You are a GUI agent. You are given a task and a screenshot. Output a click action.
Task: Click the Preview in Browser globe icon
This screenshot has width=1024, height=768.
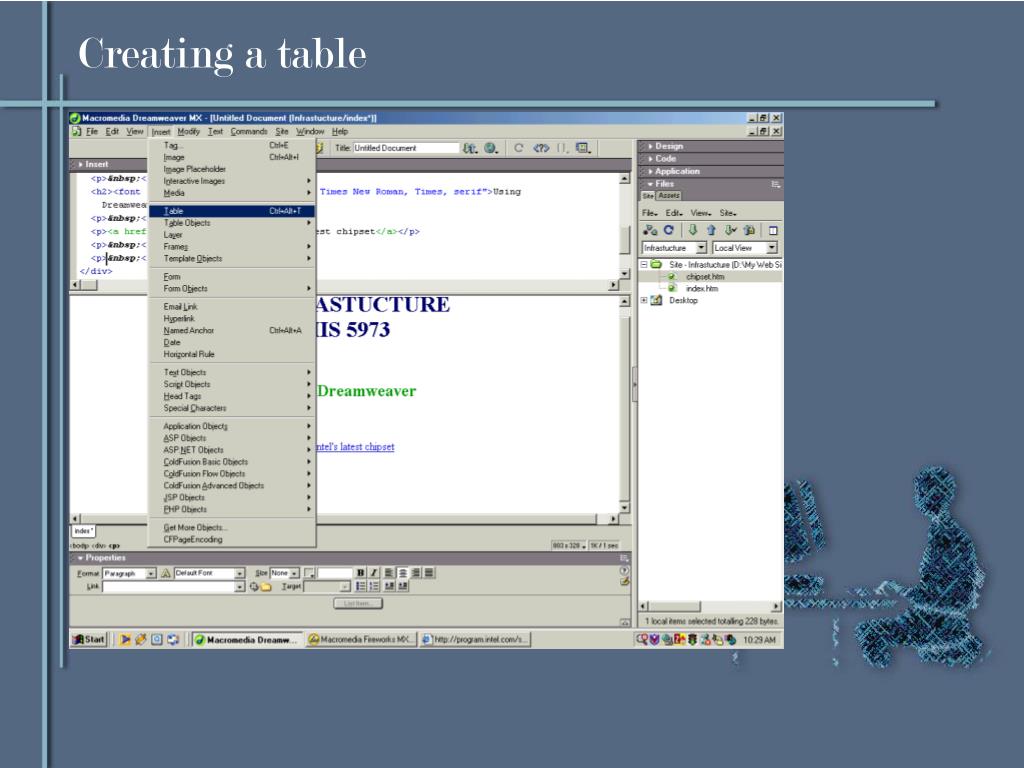491,148
